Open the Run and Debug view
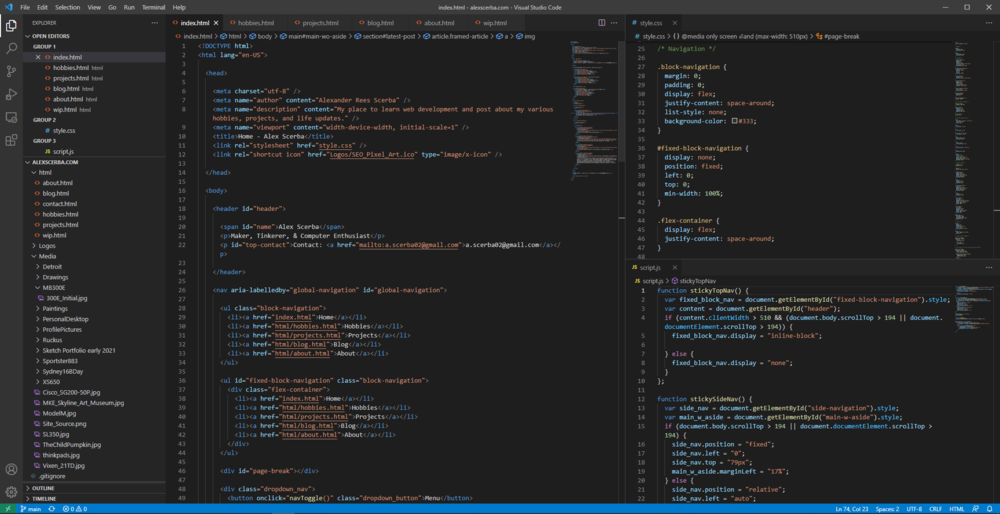Image resolution: width=1000 pixels, height=514 pixels. (11, 94)
